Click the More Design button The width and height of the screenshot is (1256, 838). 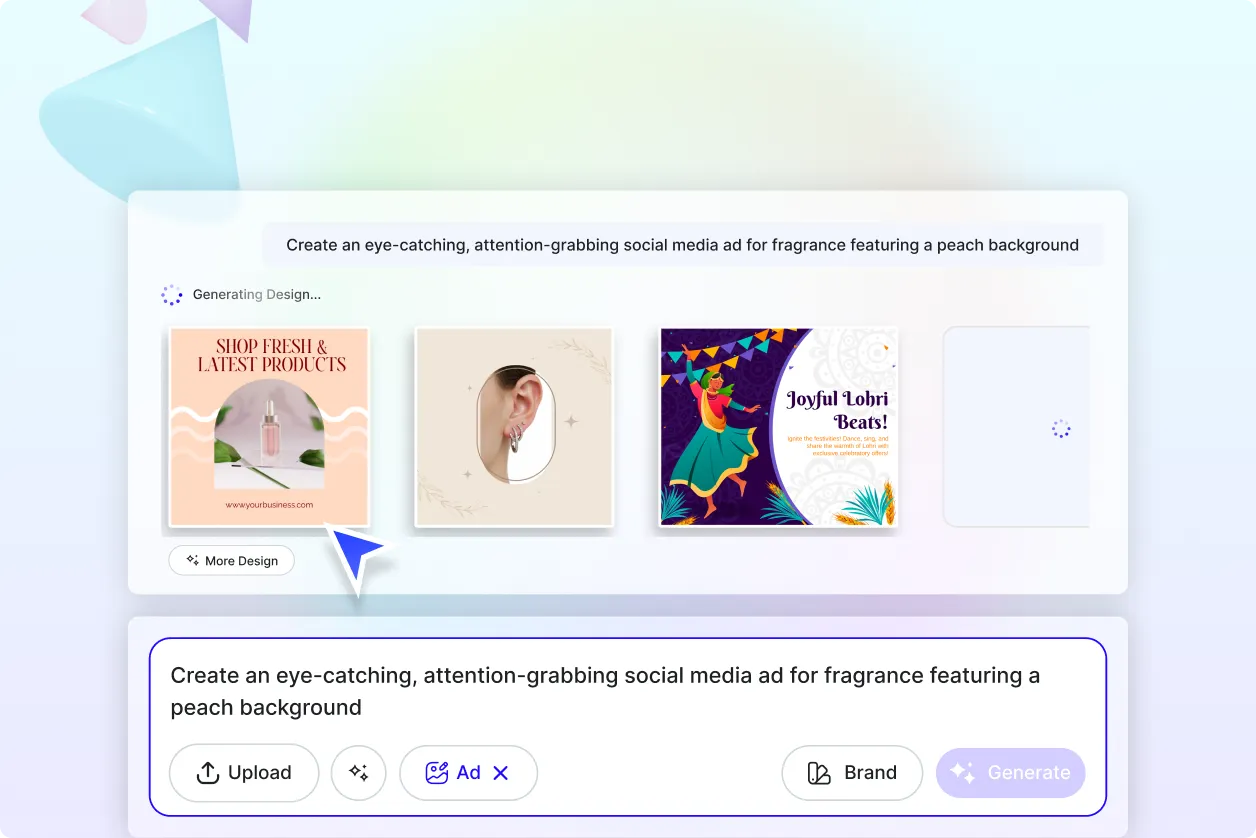coord(231,560)
